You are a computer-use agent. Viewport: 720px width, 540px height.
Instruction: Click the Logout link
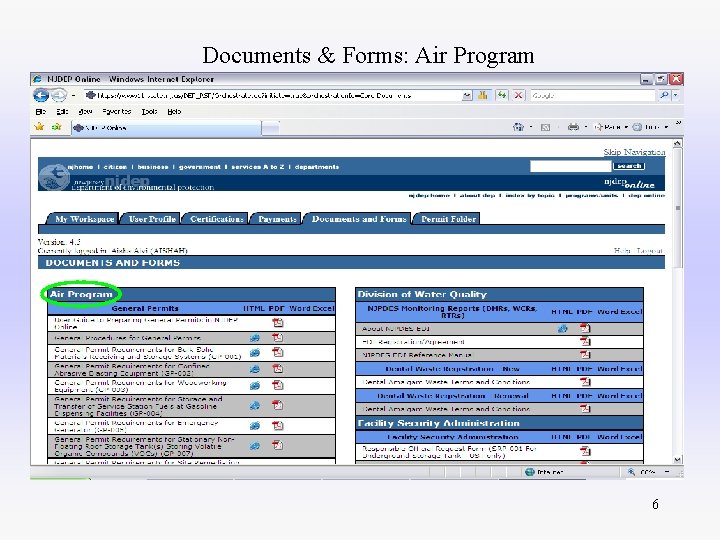[x=650, y=251]
